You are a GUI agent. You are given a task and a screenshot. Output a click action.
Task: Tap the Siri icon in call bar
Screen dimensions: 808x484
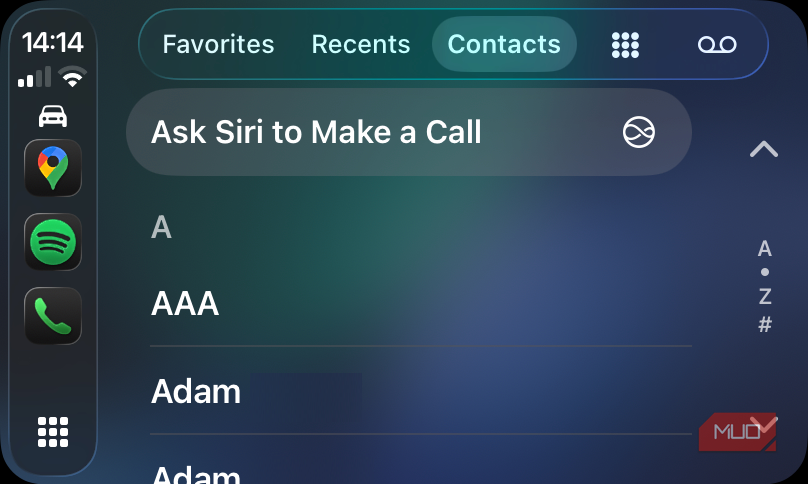pyautogui.click(x=639, y=132)
